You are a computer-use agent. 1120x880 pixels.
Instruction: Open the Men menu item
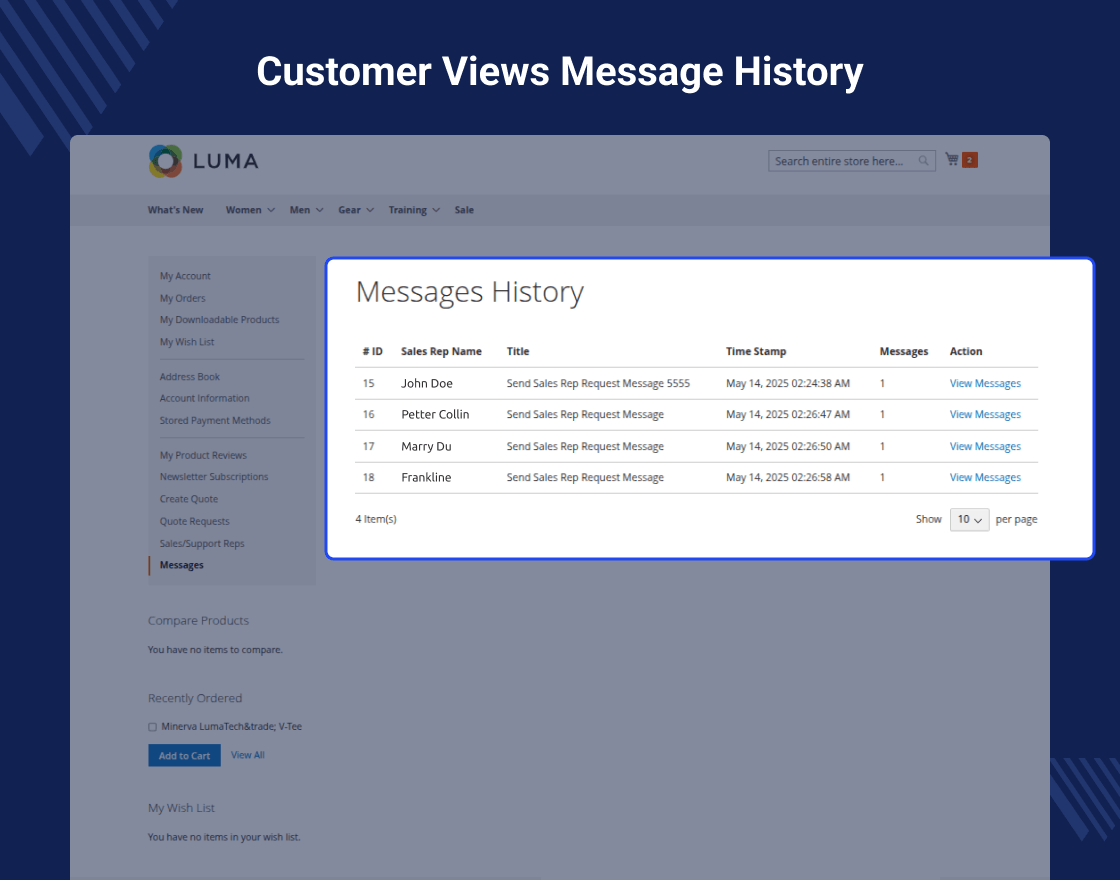click(x=300, y=210)
